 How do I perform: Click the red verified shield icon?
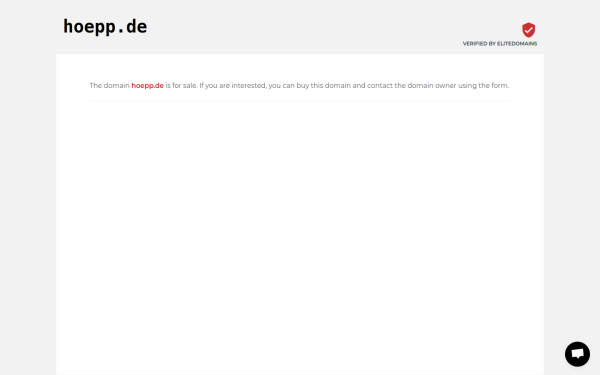[528, 30]
